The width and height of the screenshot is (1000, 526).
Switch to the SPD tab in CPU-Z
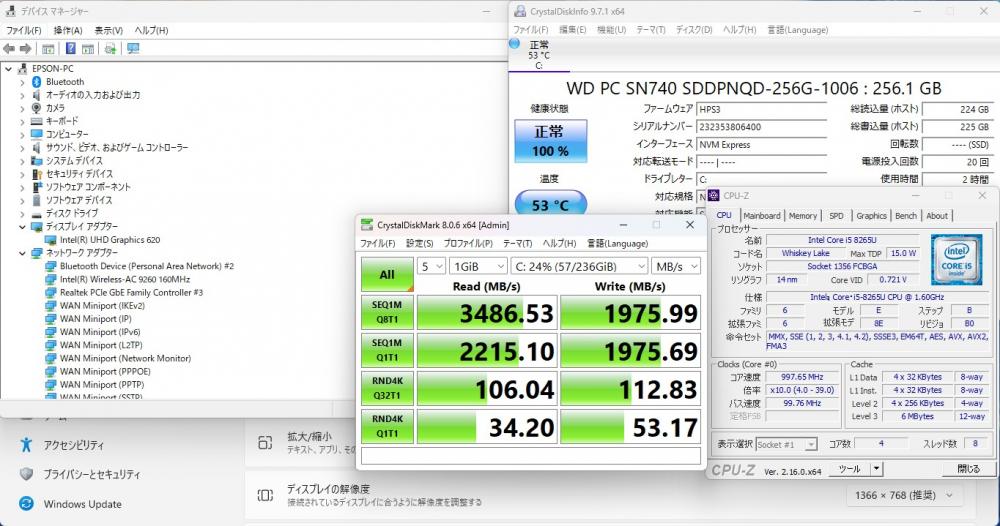[836, 216]
